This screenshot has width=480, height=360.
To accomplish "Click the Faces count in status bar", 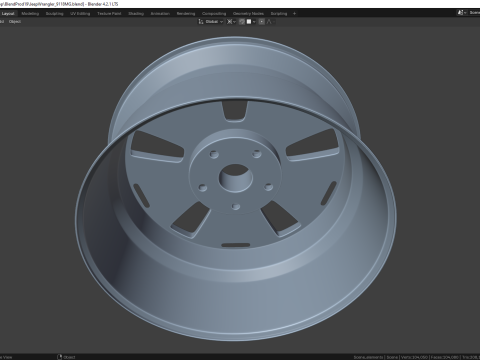I will [444, 357].
